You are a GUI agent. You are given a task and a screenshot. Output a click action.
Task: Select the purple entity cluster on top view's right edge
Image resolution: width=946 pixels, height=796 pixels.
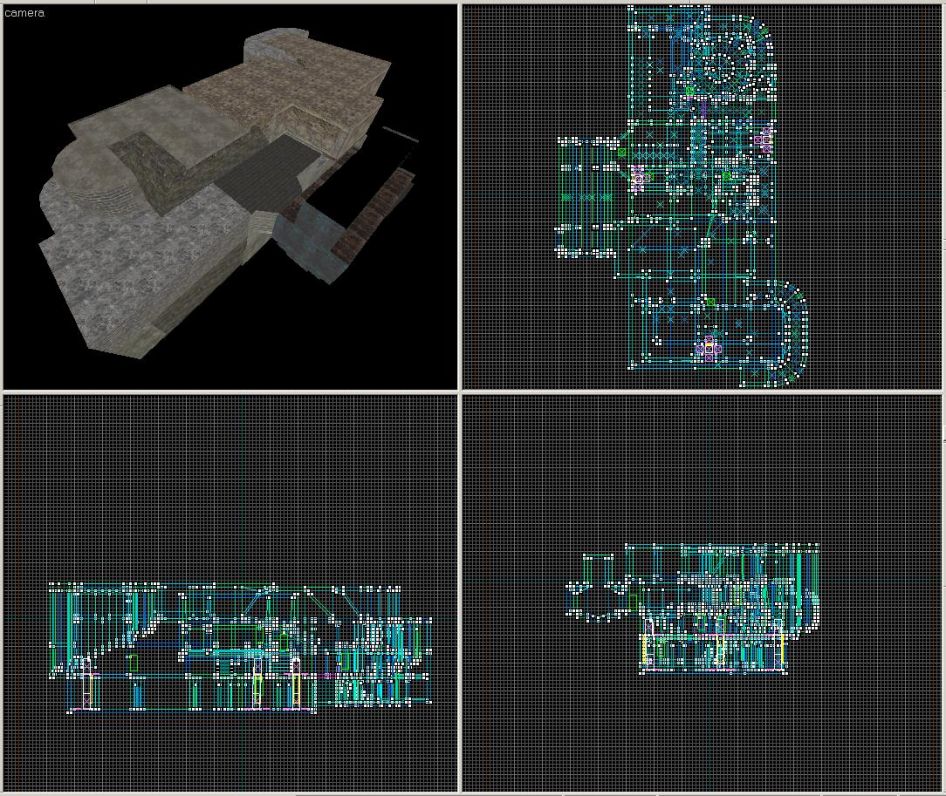(x=766, y=140)
